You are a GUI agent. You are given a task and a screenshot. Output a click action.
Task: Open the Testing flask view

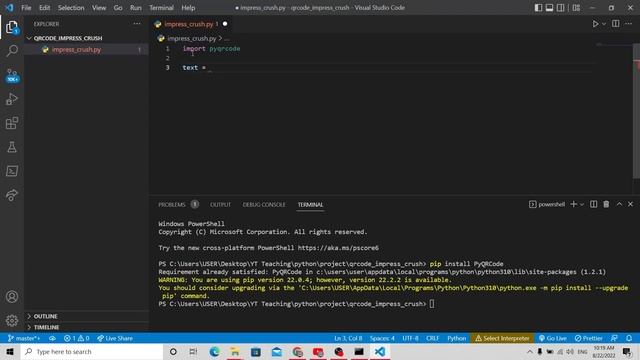pyautogui.click(x=12, y=147)
